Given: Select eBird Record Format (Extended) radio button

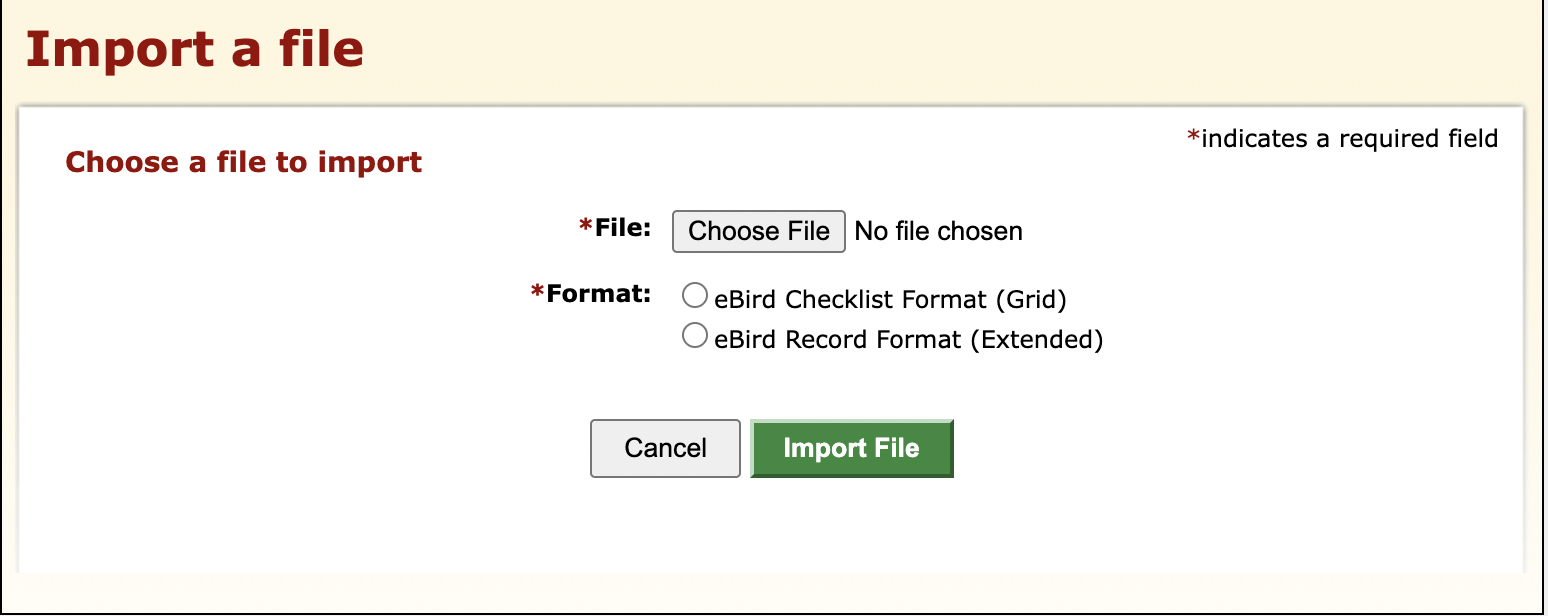Looking at the screenshot, I should point(694,337).
